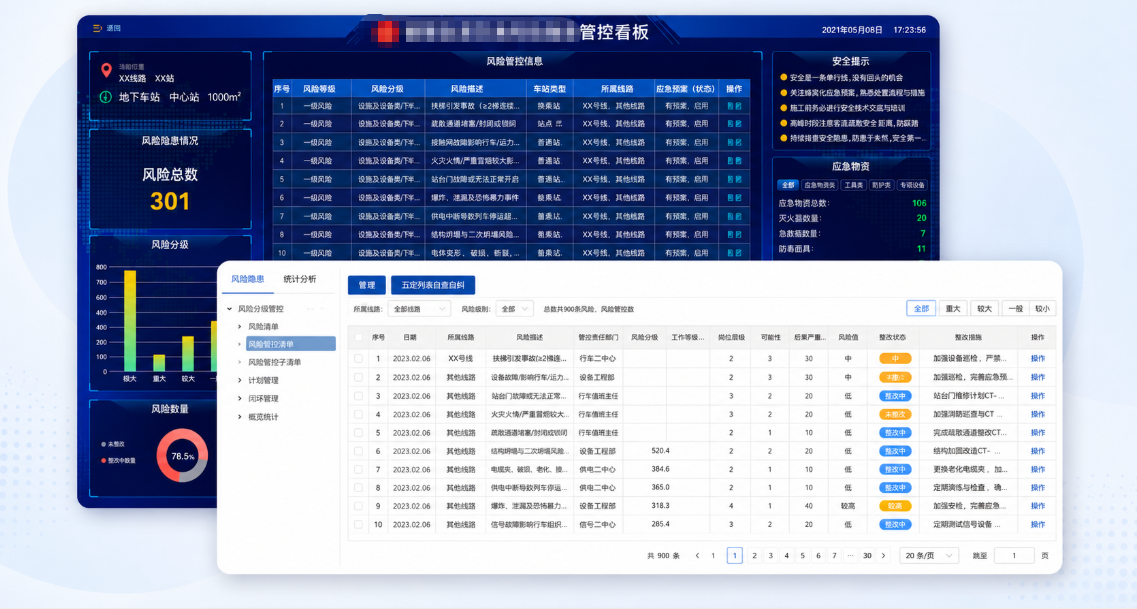Click the red location pin icon beside XX线路
The image size is (1137, 609).
pyautogui.click(x=106, y=70)
